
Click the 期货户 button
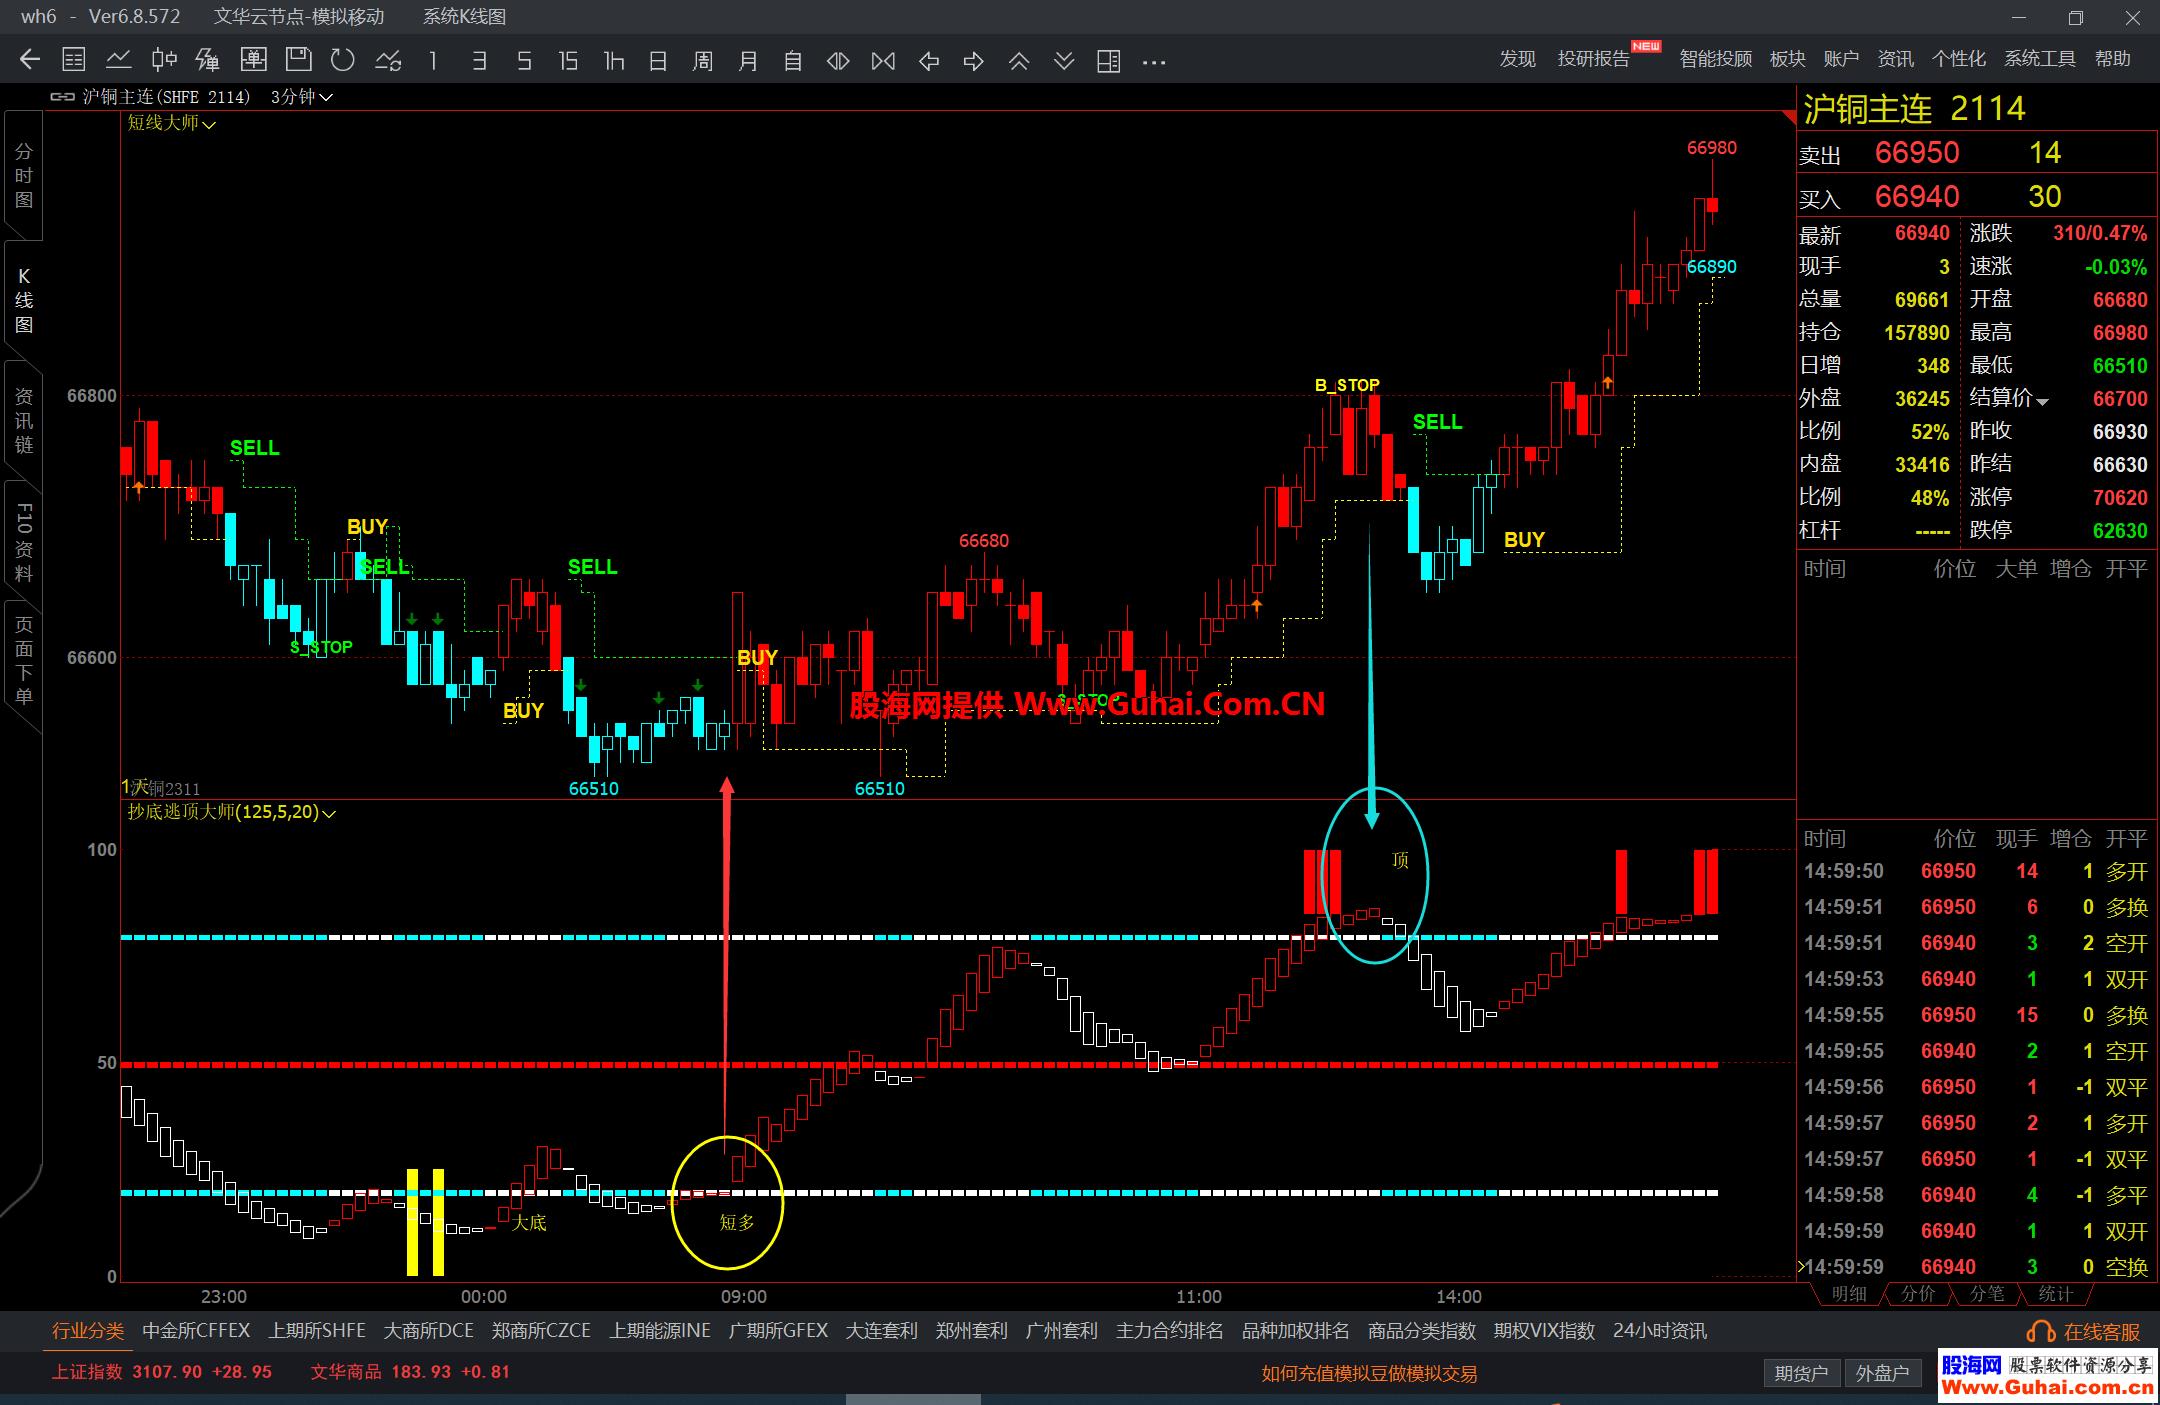(x=1801, y=1373)
